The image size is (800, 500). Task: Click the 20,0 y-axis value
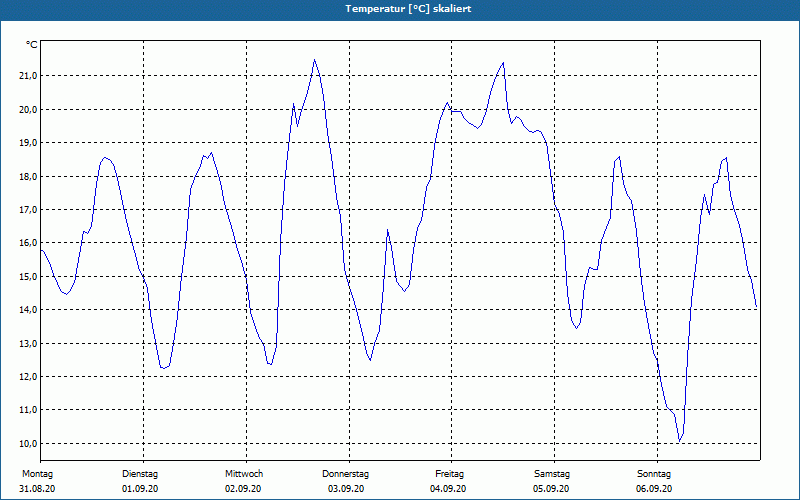(28, 110)
